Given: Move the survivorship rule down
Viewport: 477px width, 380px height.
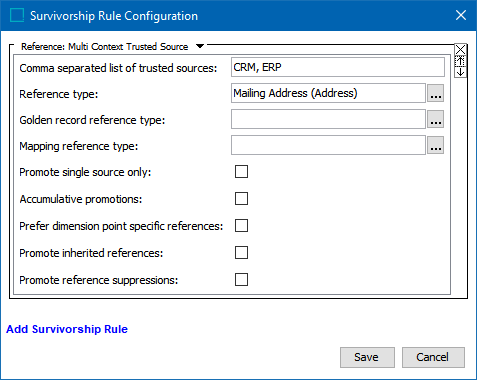Looking at the screenshot, I should coord(460,72).
